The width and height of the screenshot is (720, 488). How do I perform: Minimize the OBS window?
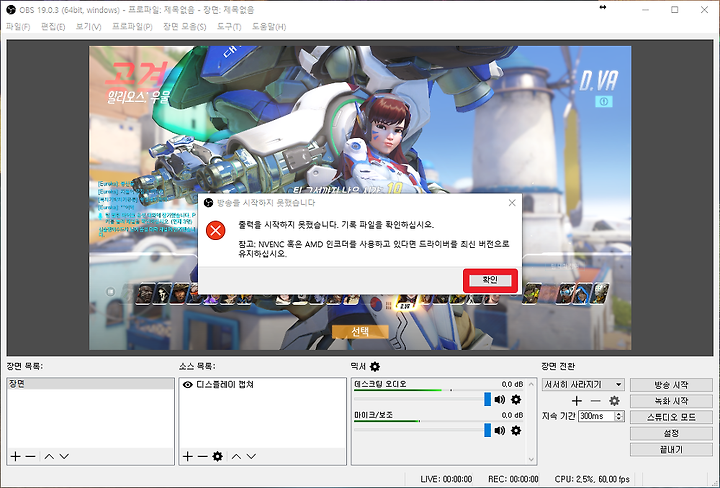coord(645,10)
